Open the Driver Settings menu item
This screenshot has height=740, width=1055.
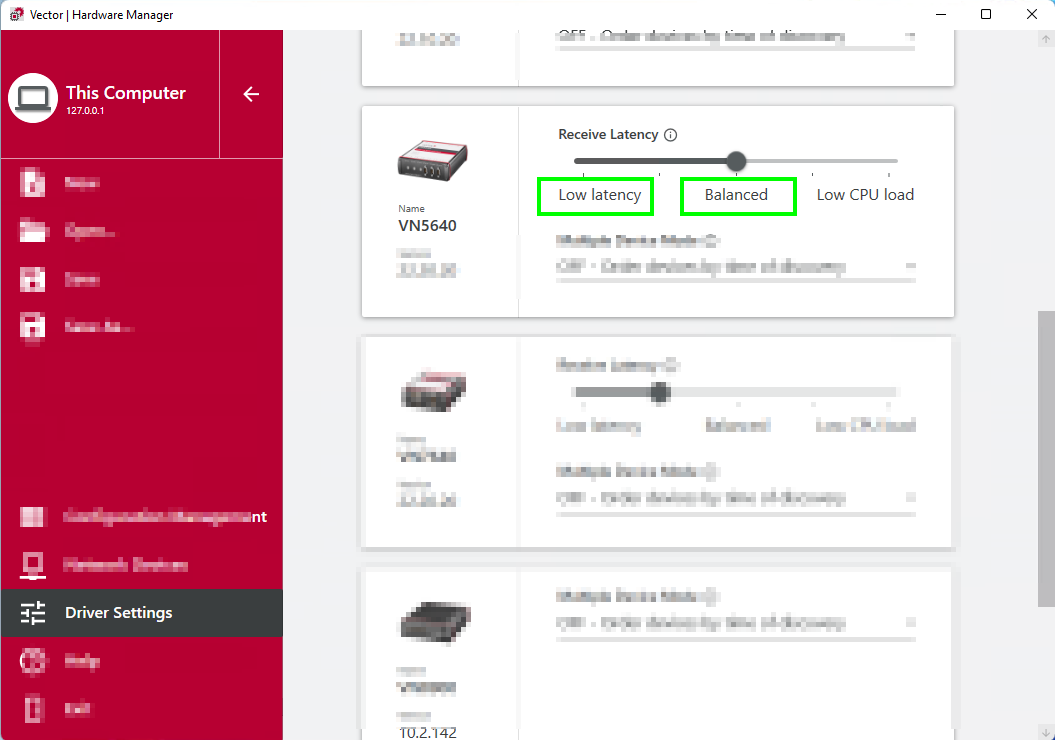click(x=118, y=613)
